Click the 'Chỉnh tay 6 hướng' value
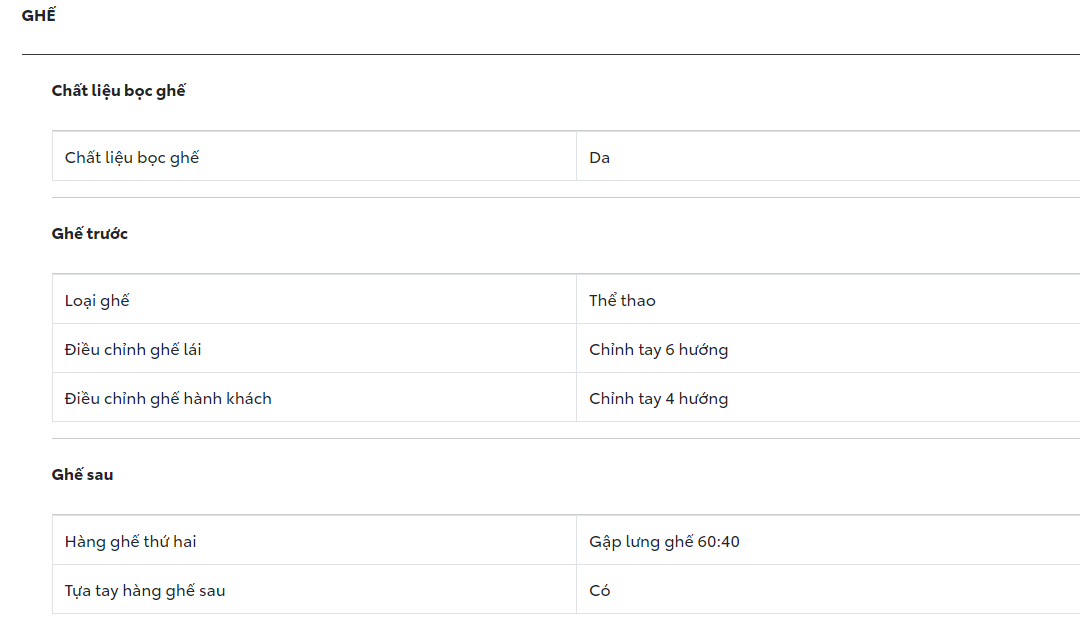 tap(658, 350)
